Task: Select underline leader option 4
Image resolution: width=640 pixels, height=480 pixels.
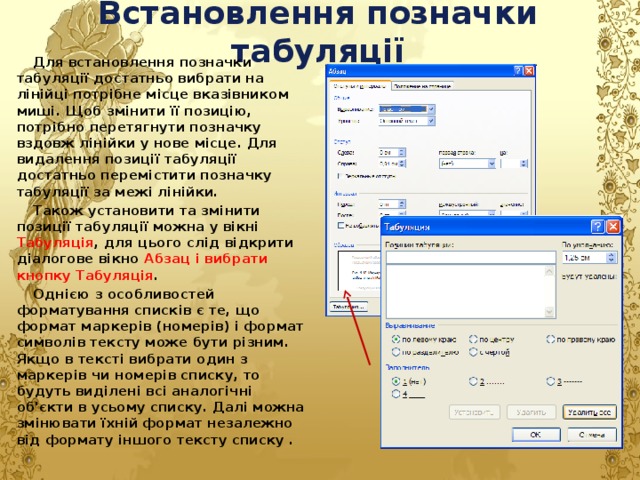Action: pyautogui.click(x=395, y=394)
